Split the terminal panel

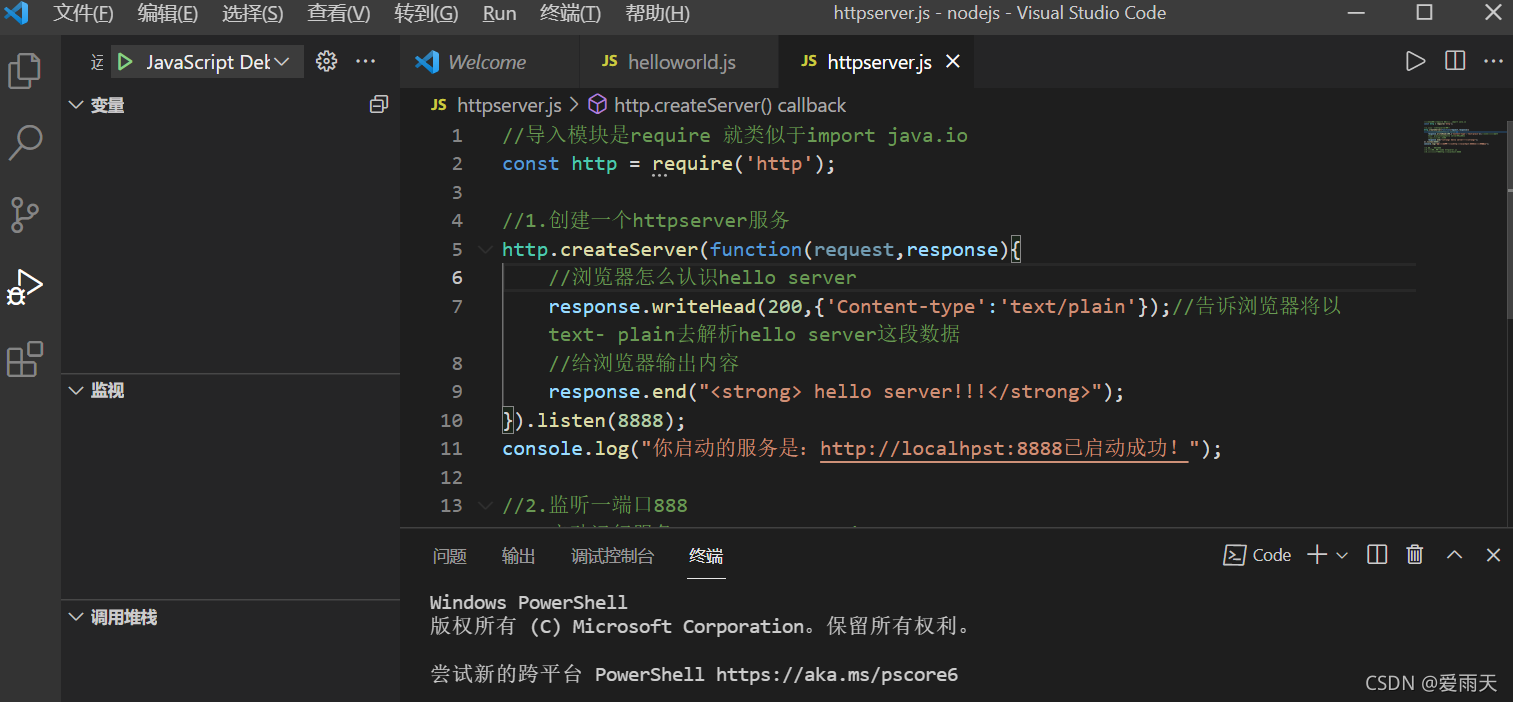coord(1377,555)
